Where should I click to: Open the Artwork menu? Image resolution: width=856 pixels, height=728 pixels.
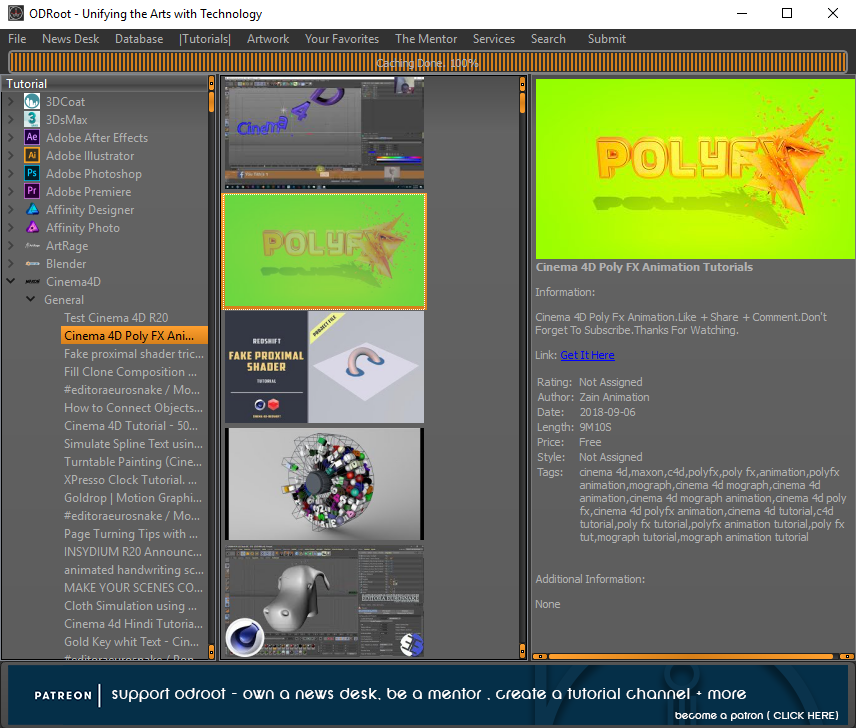267,39
